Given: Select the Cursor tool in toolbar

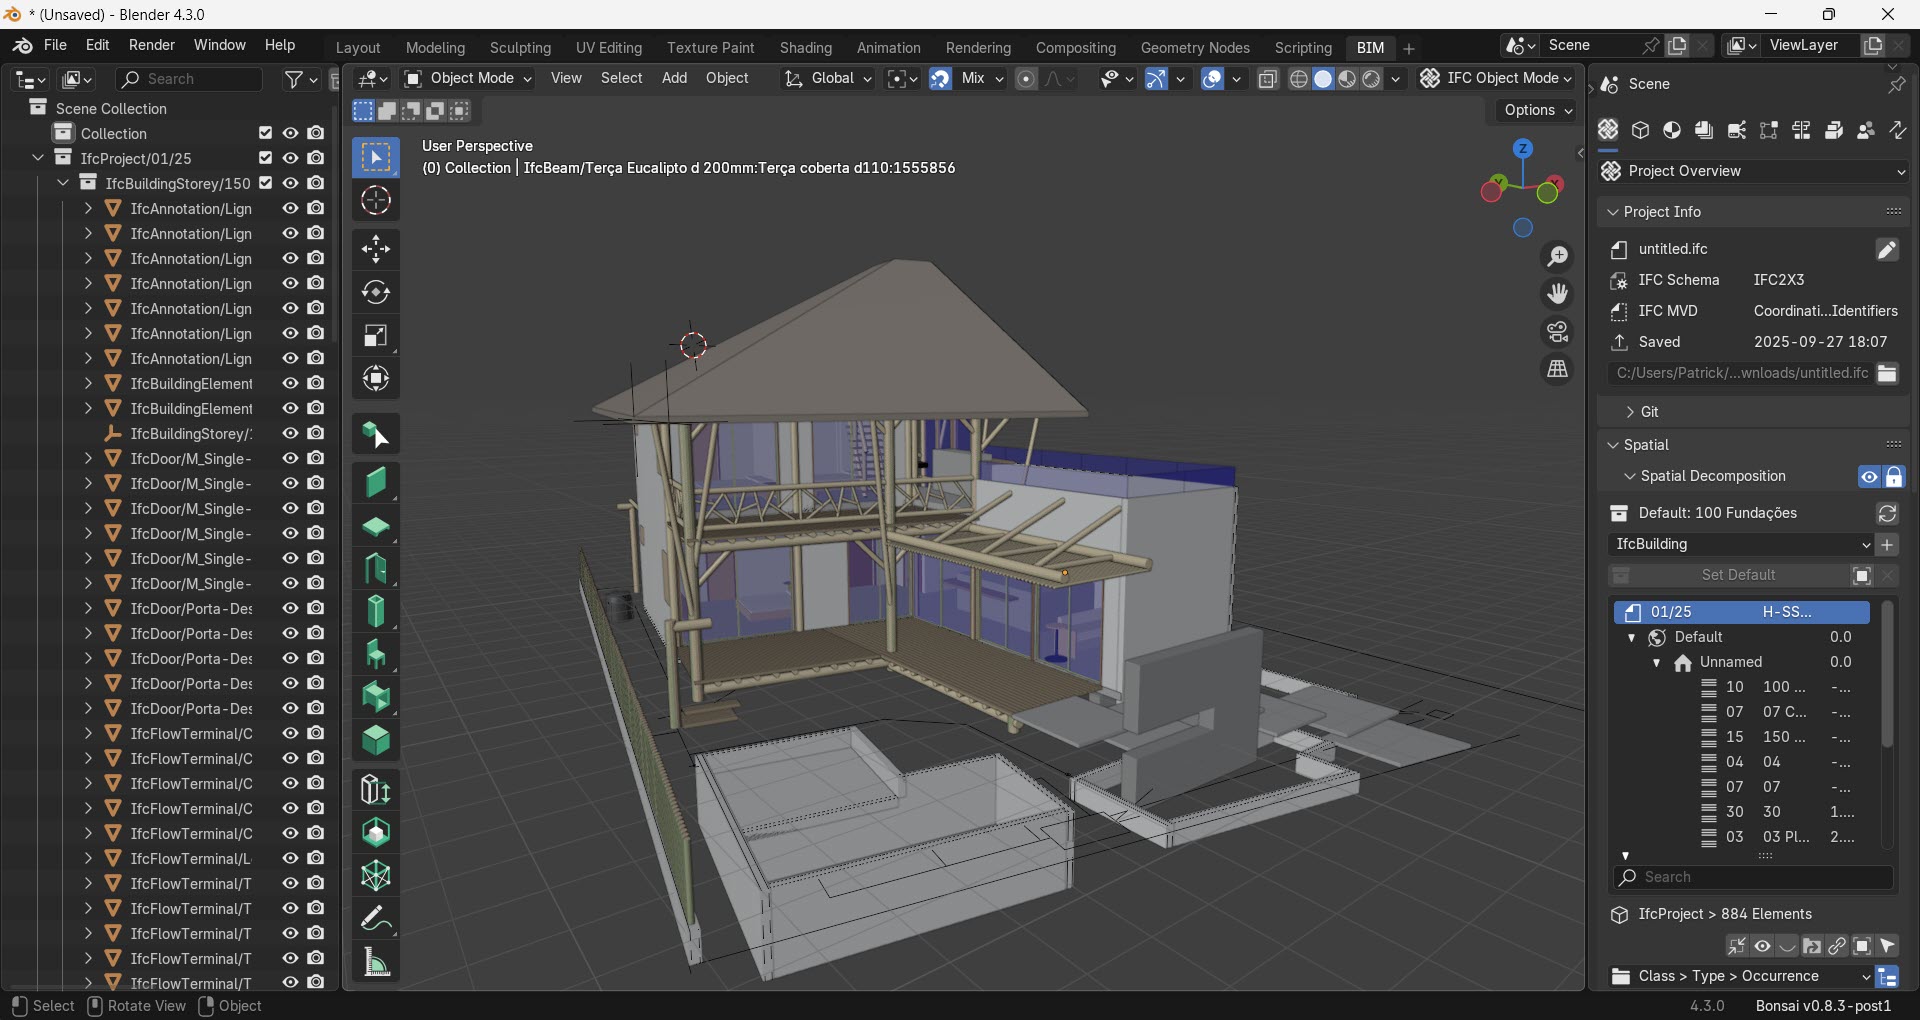Looking at the screenshot, I should tap(376, 201).
